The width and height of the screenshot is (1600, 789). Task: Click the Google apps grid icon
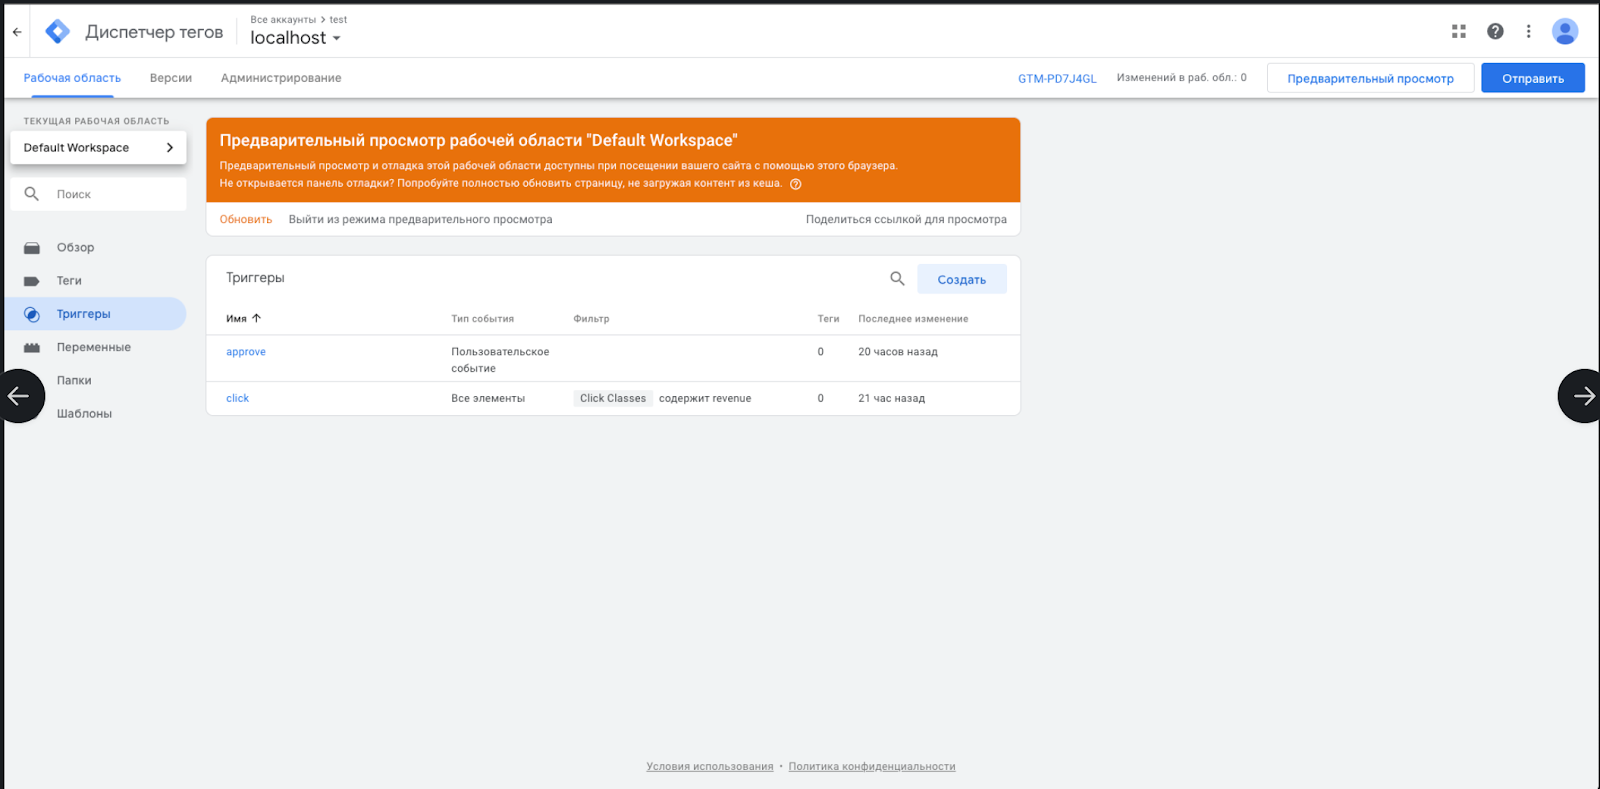point(1459,31)
